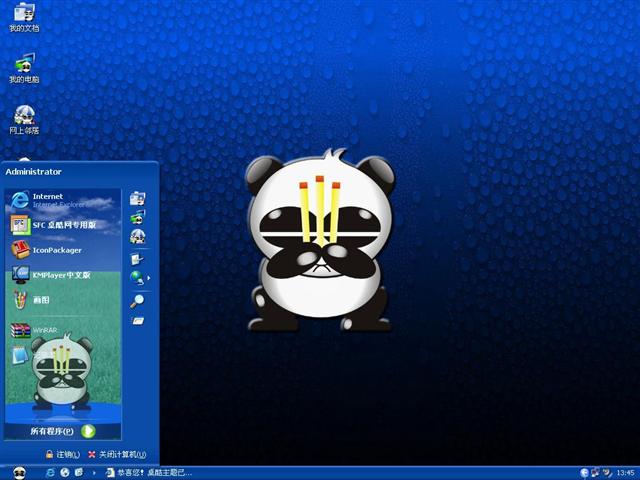Launch Internet Explorer from Start menu
Screen dimensions: 640x480
(x=63, y=200)
